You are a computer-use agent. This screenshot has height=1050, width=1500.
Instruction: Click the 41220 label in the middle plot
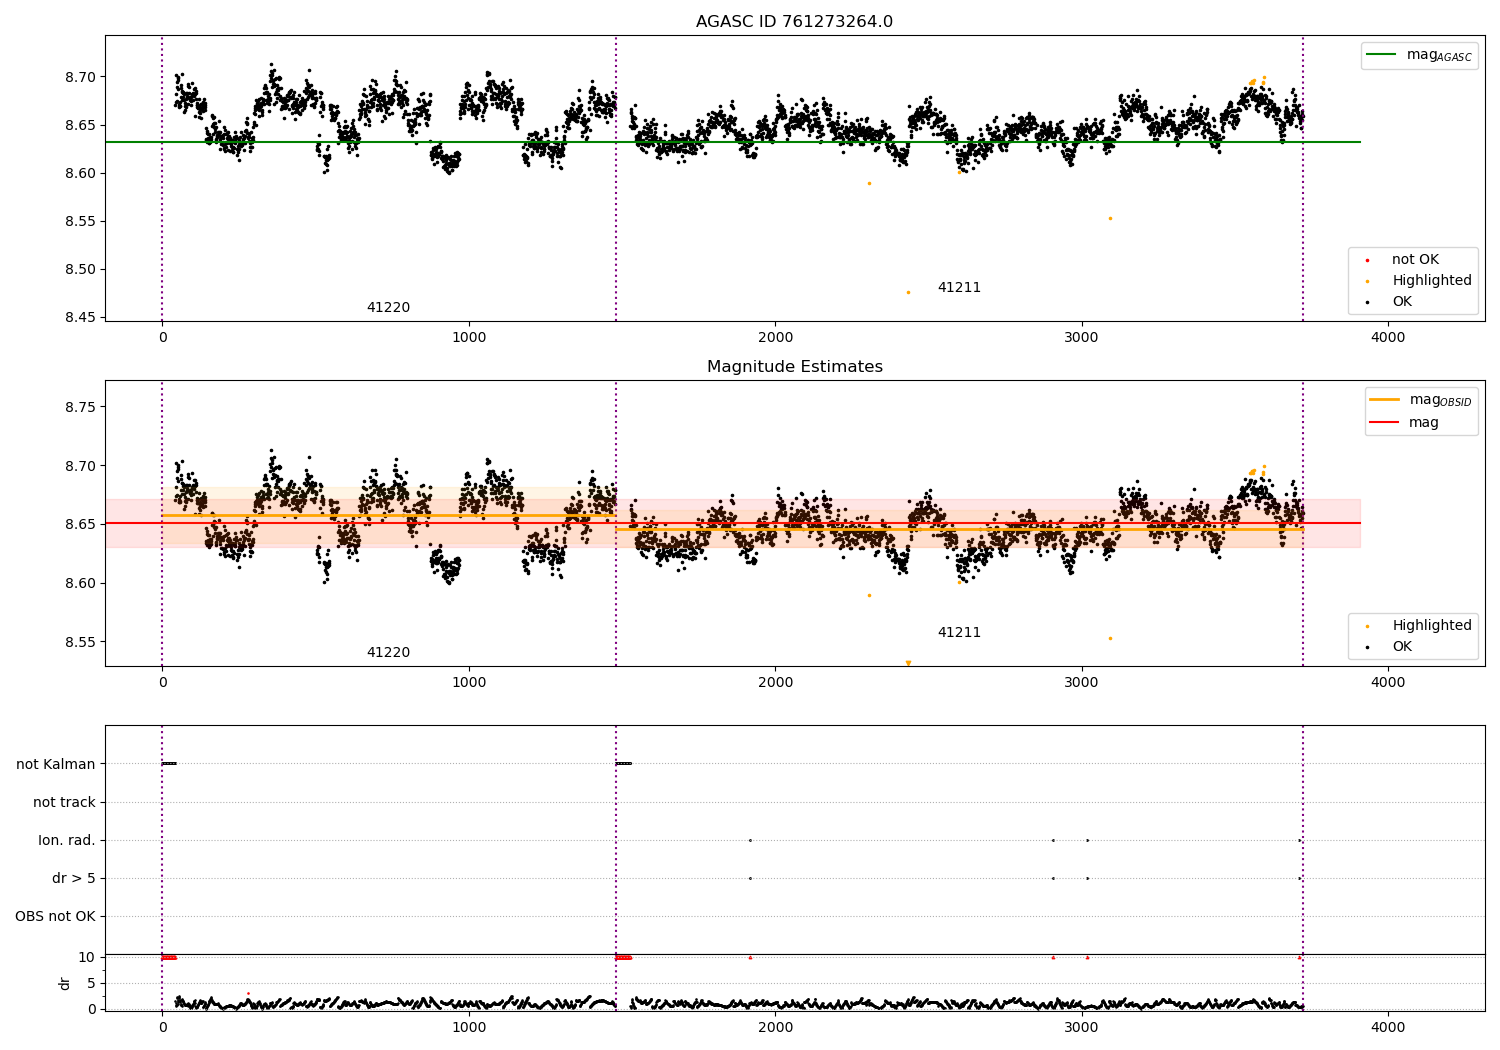[388, 653]
